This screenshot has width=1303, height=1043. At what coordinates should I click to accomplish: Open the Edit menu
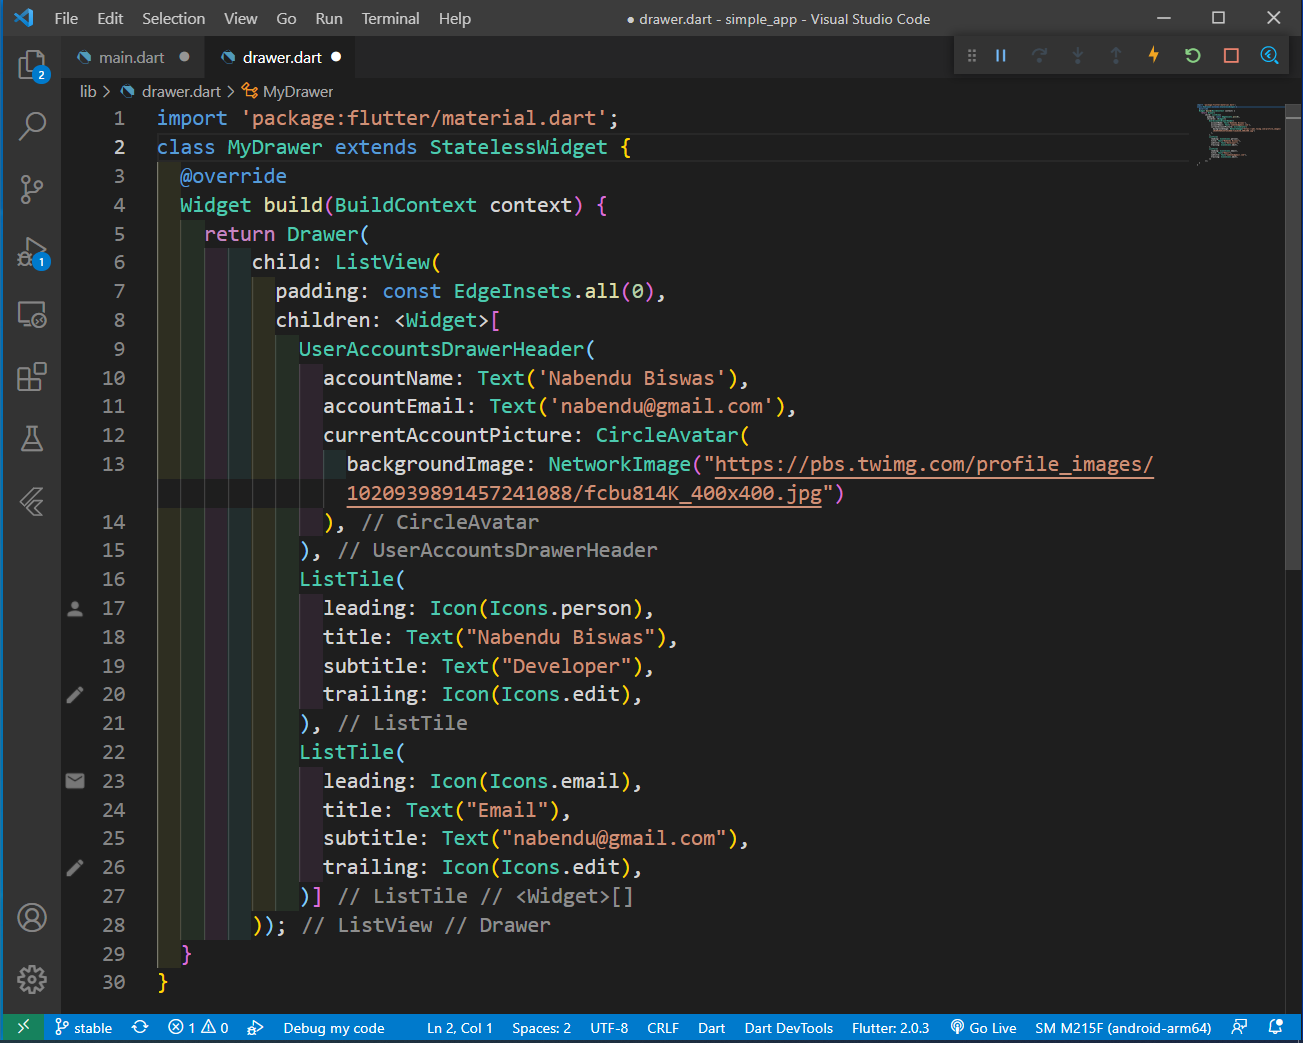click(x=110, y=18)
